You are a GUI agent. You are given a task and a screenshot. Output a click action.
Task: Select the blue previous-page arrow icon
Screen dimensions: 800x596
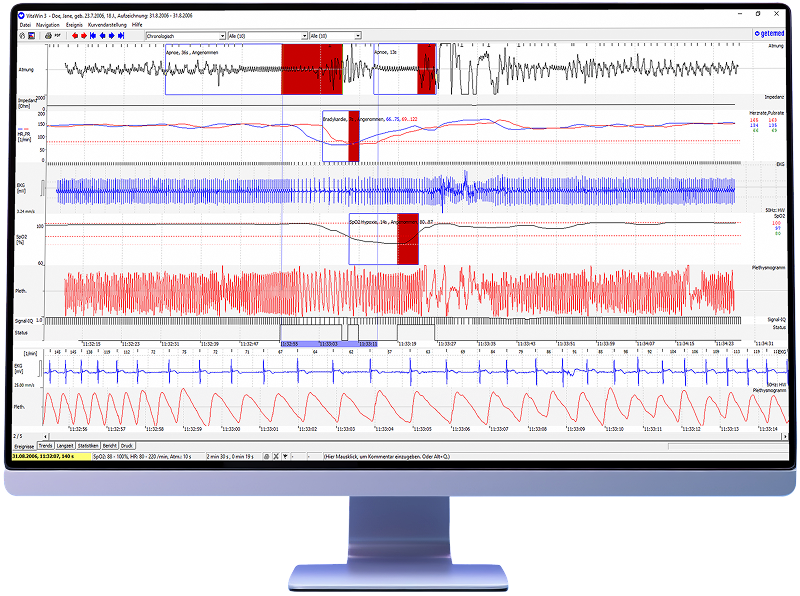tap(102, 35)
